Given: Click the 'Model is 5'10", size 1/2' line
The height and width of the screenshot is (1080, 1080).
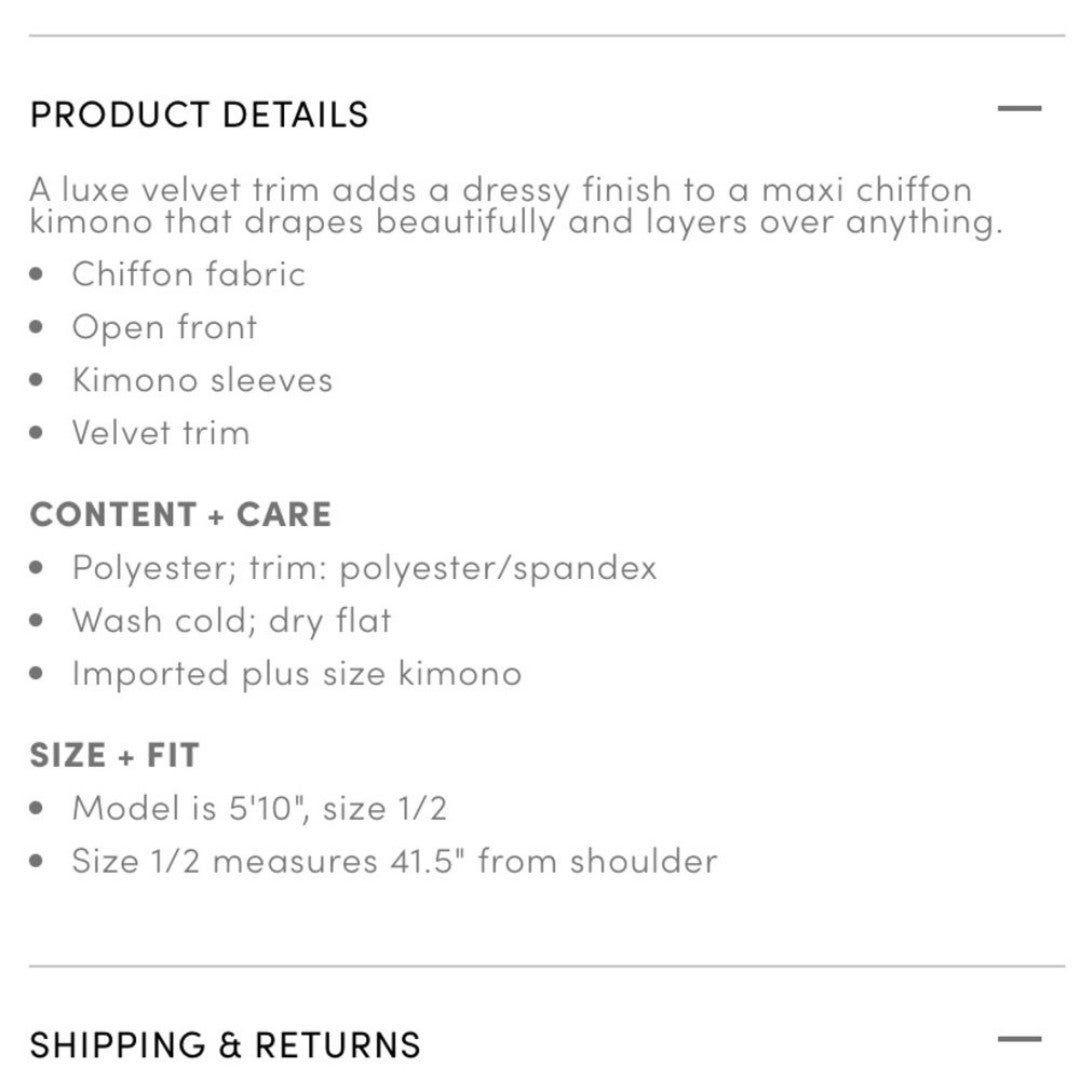Looking at the screenshot, I should 260,808.
